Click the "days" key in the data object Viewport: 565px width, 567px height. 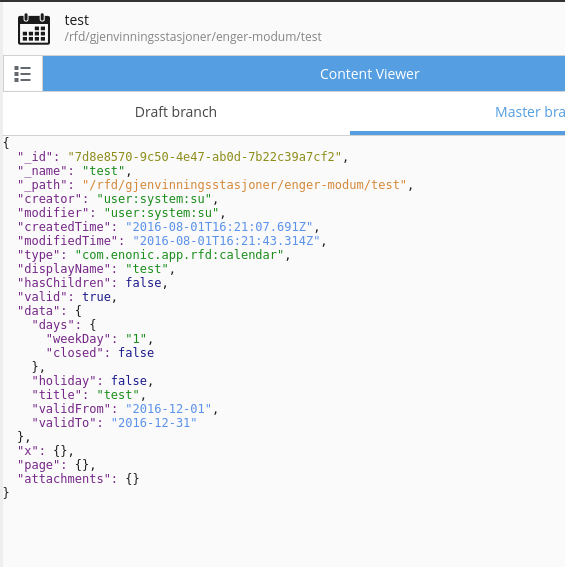pos(53,325)
